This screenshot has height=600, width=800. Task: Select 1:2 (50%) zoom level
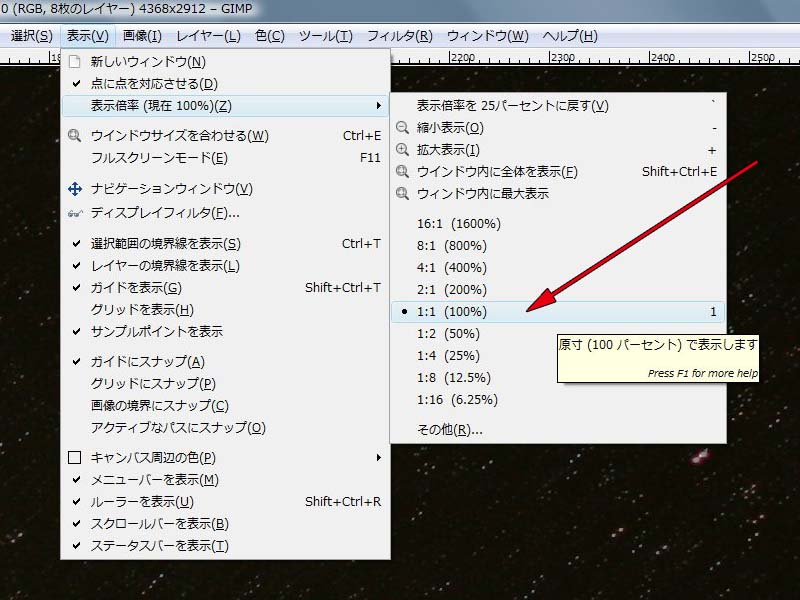pyautogui.click(x=558, y=333)
